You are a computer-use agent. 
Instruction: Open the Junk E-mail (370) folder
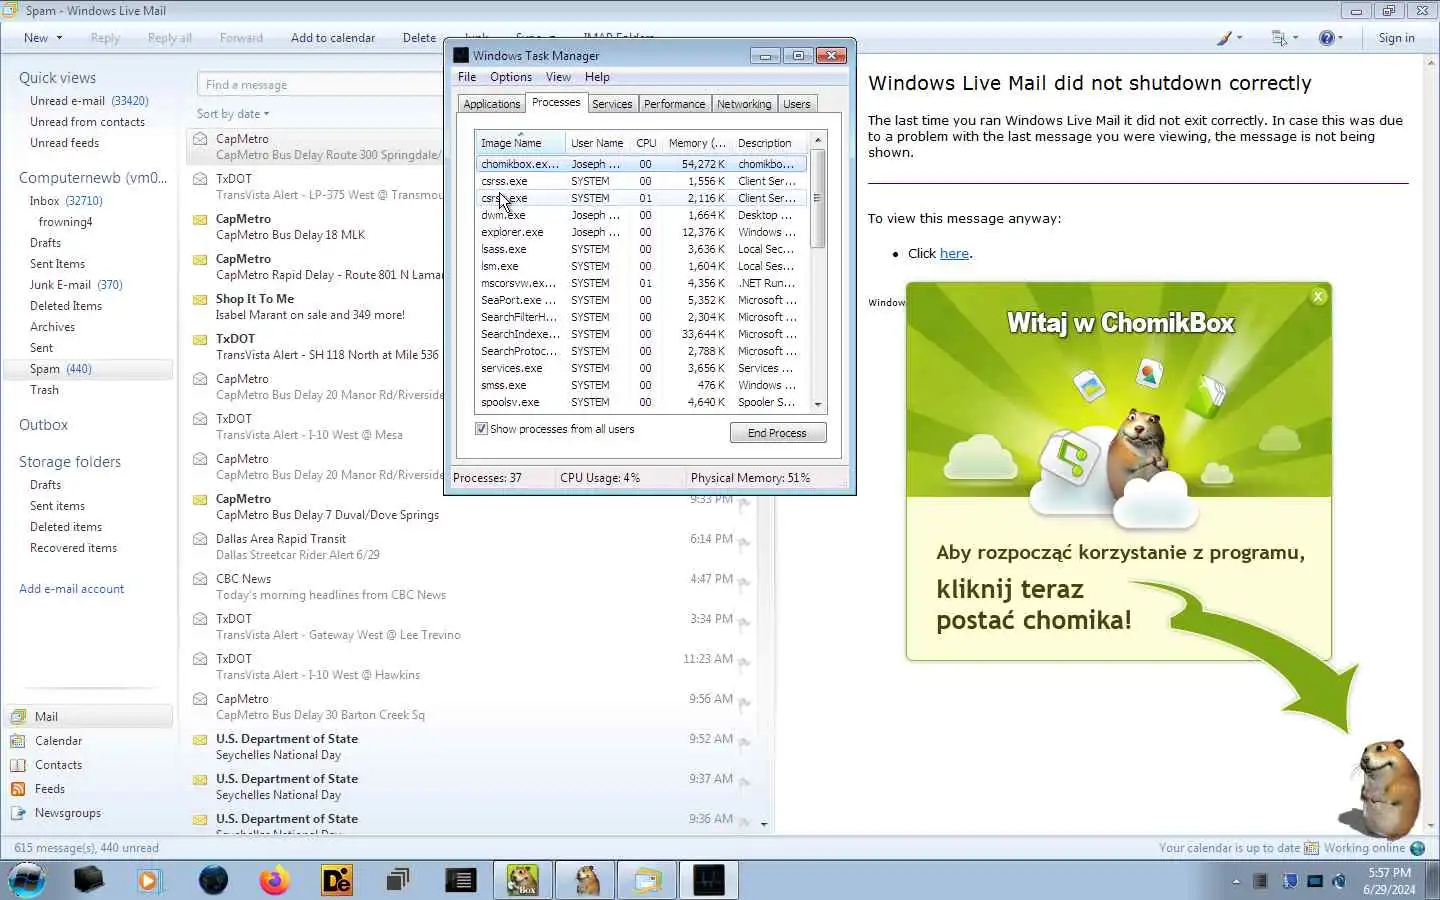click(76, 285)
